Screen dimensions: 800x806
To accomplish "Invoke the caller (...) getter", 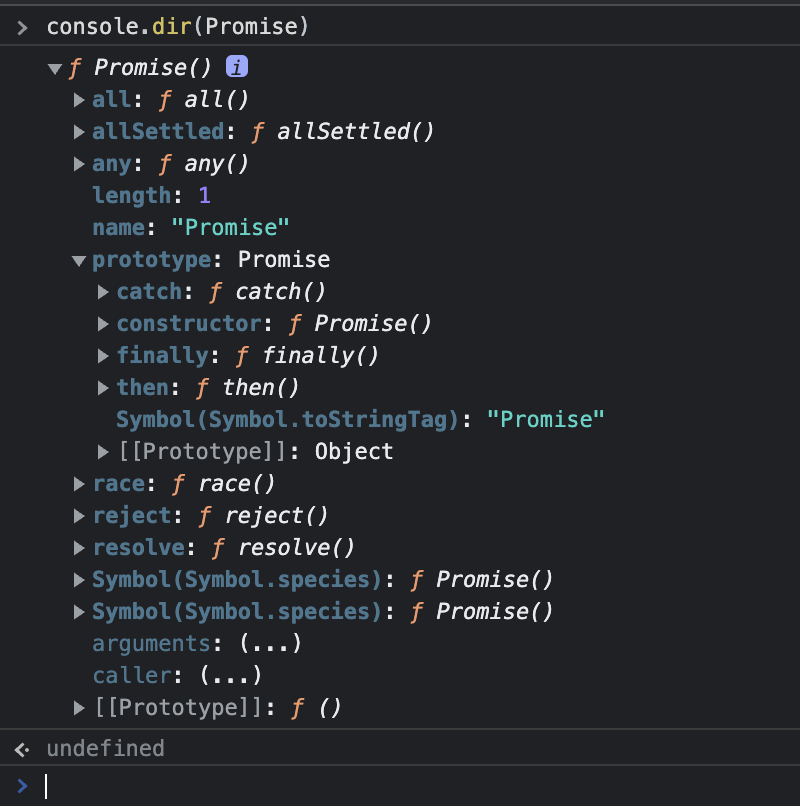I will 231,675.
